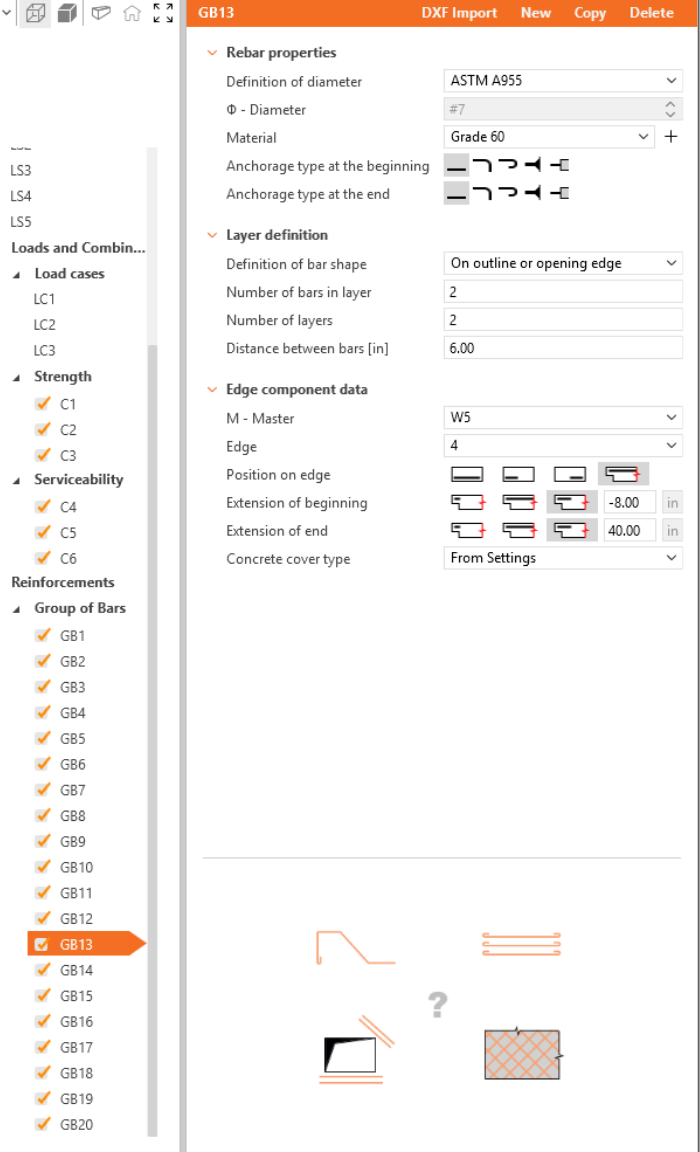Click DXF Import in the header
The height and width of the screenshot is (1152, 700).
[459, 13]
